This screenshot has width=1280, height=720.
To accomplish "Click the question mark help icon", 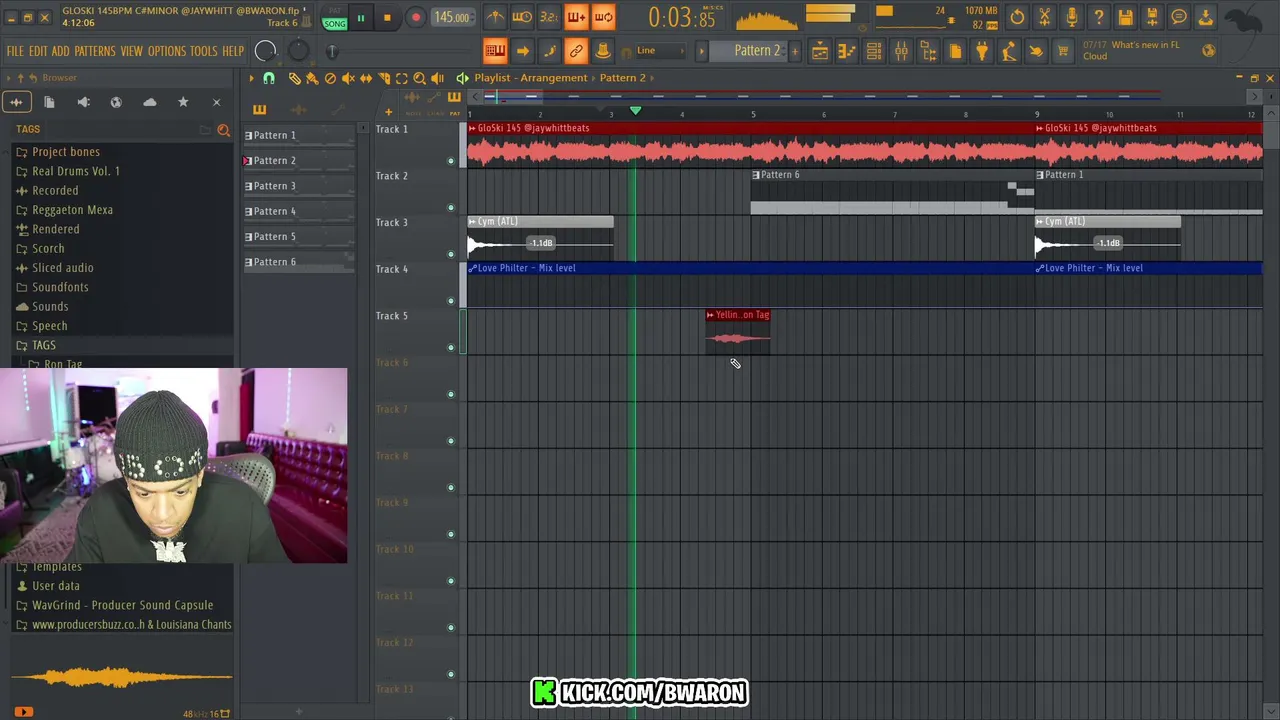I will click(x=1098, y=17).
